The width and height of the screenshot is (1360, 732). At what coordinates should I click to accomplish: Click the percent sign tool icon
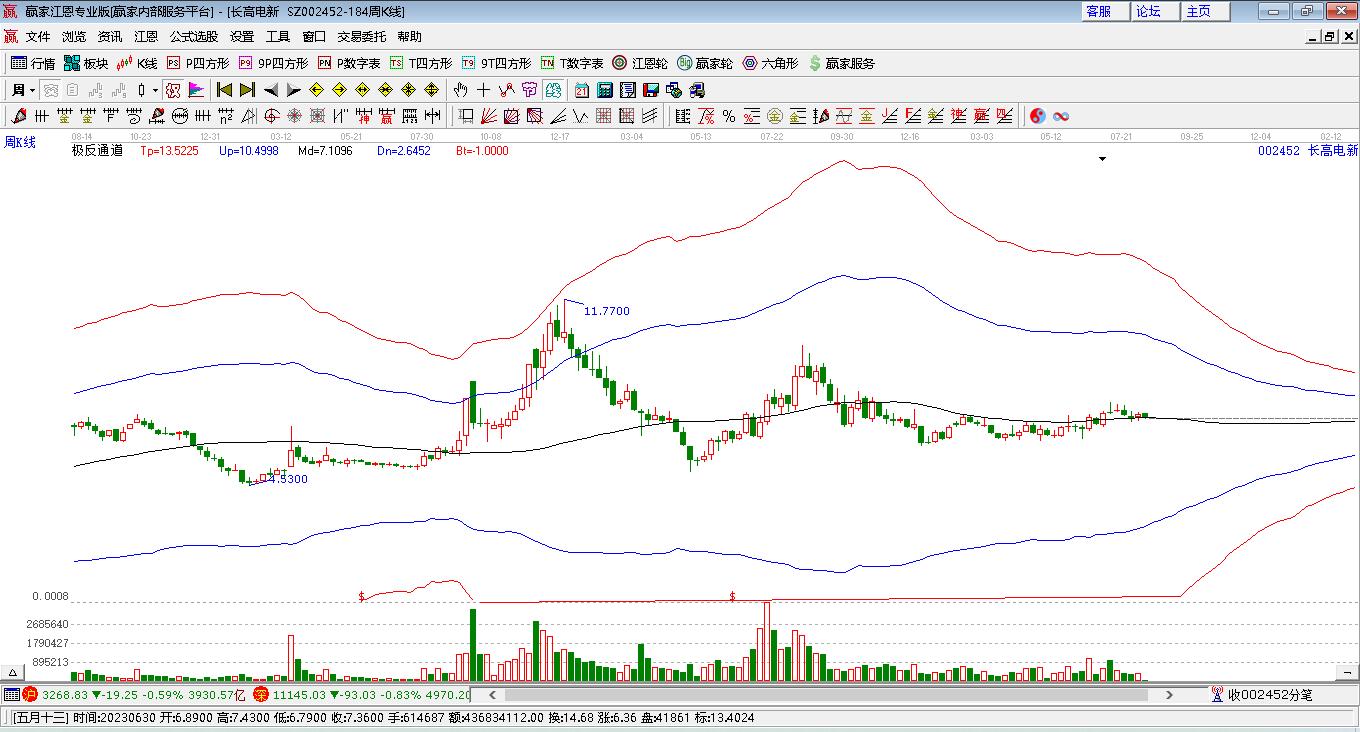[729, 116]
